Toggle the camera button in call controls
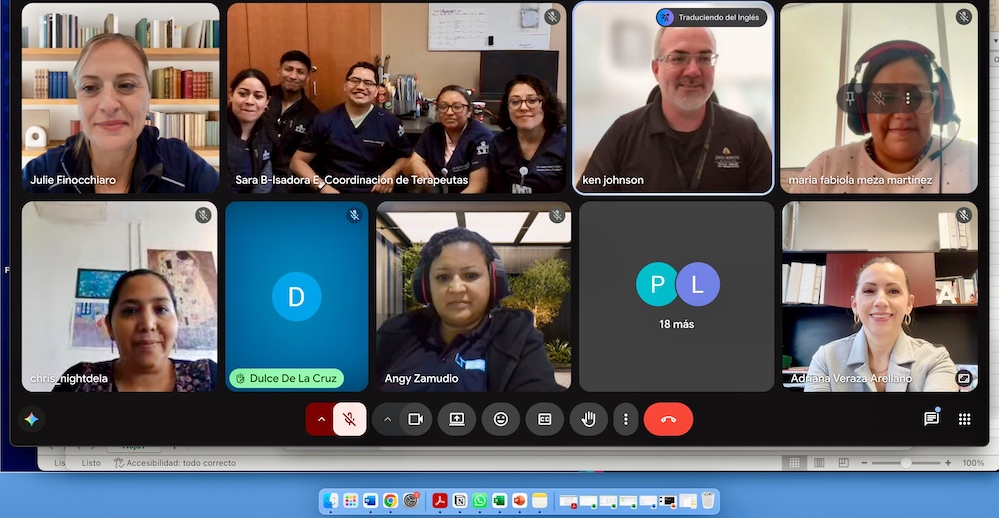 pyautogui.click(x=415, y=419)
